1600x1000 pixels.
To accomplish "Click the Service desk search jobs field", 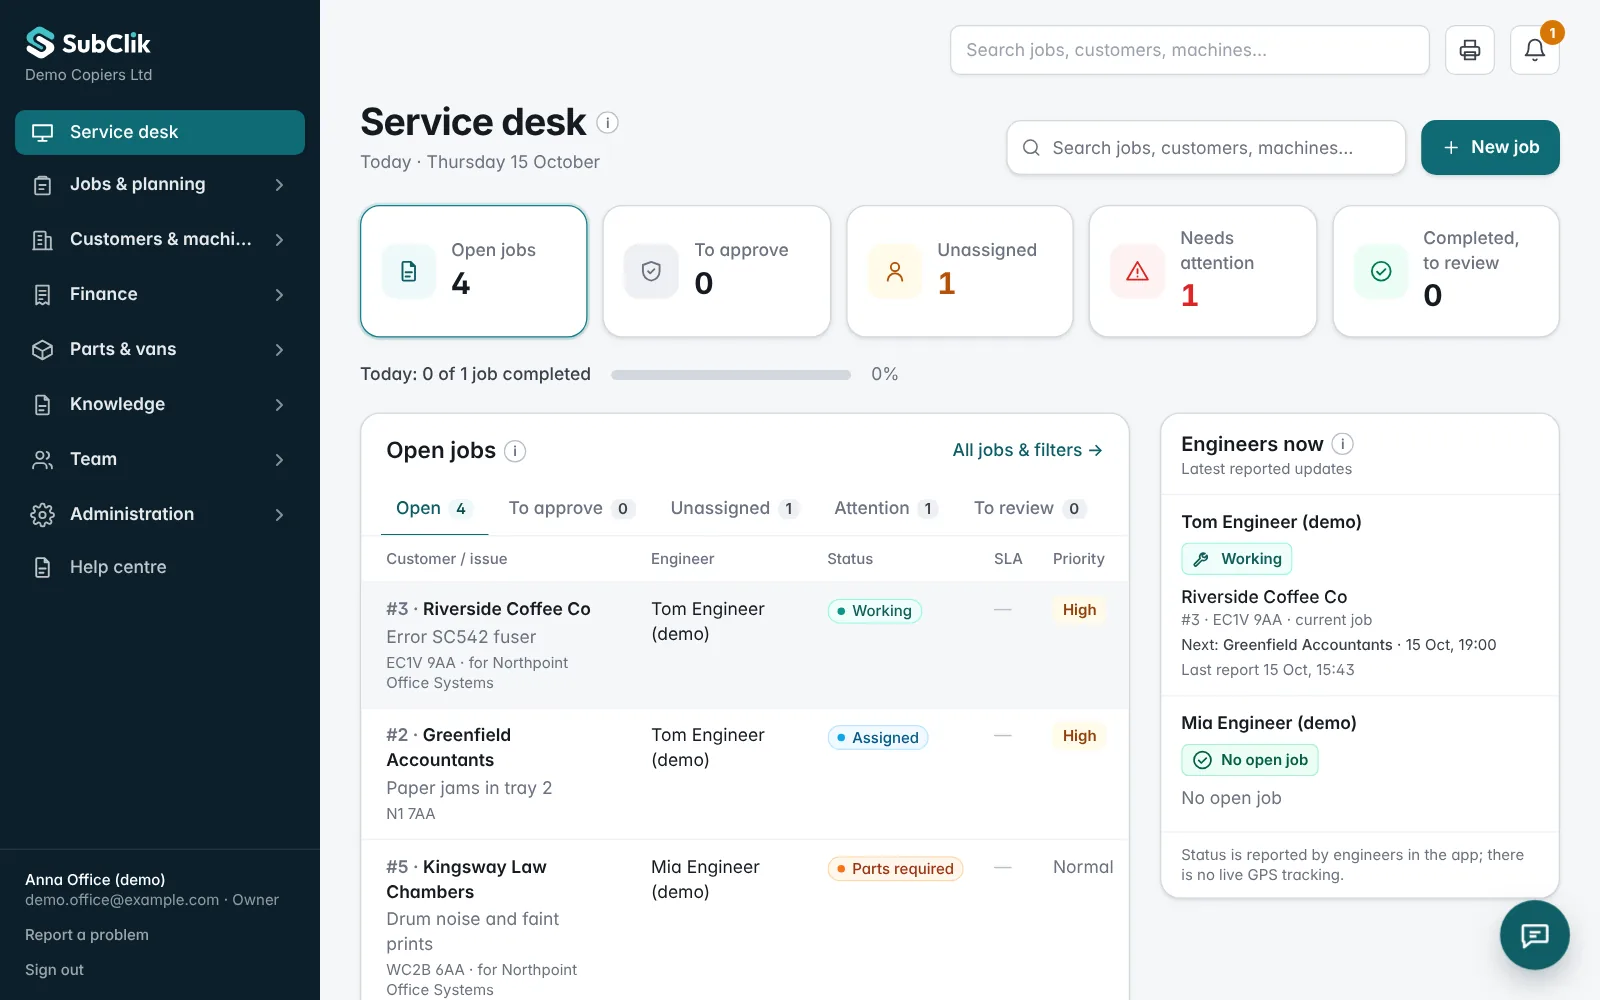I will pos(1206,148).
